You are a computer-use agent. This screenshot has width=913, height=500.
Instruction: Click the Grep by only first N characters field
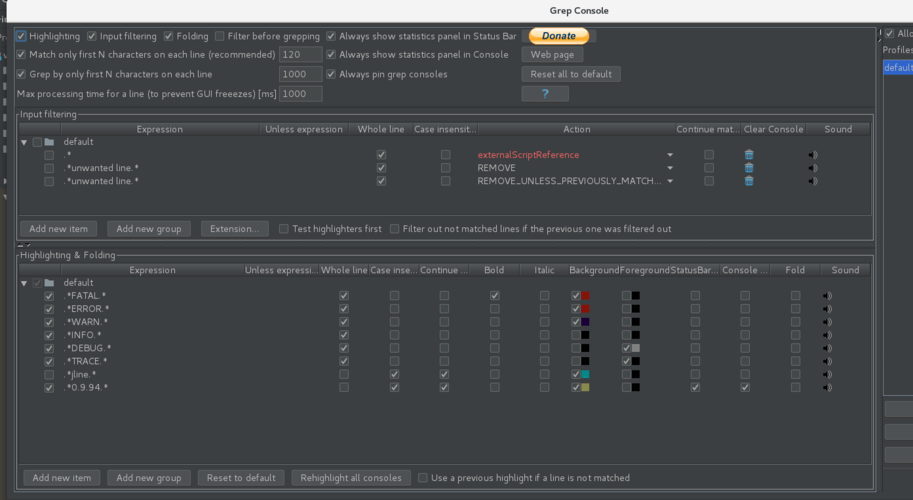[x=300, y=74]
